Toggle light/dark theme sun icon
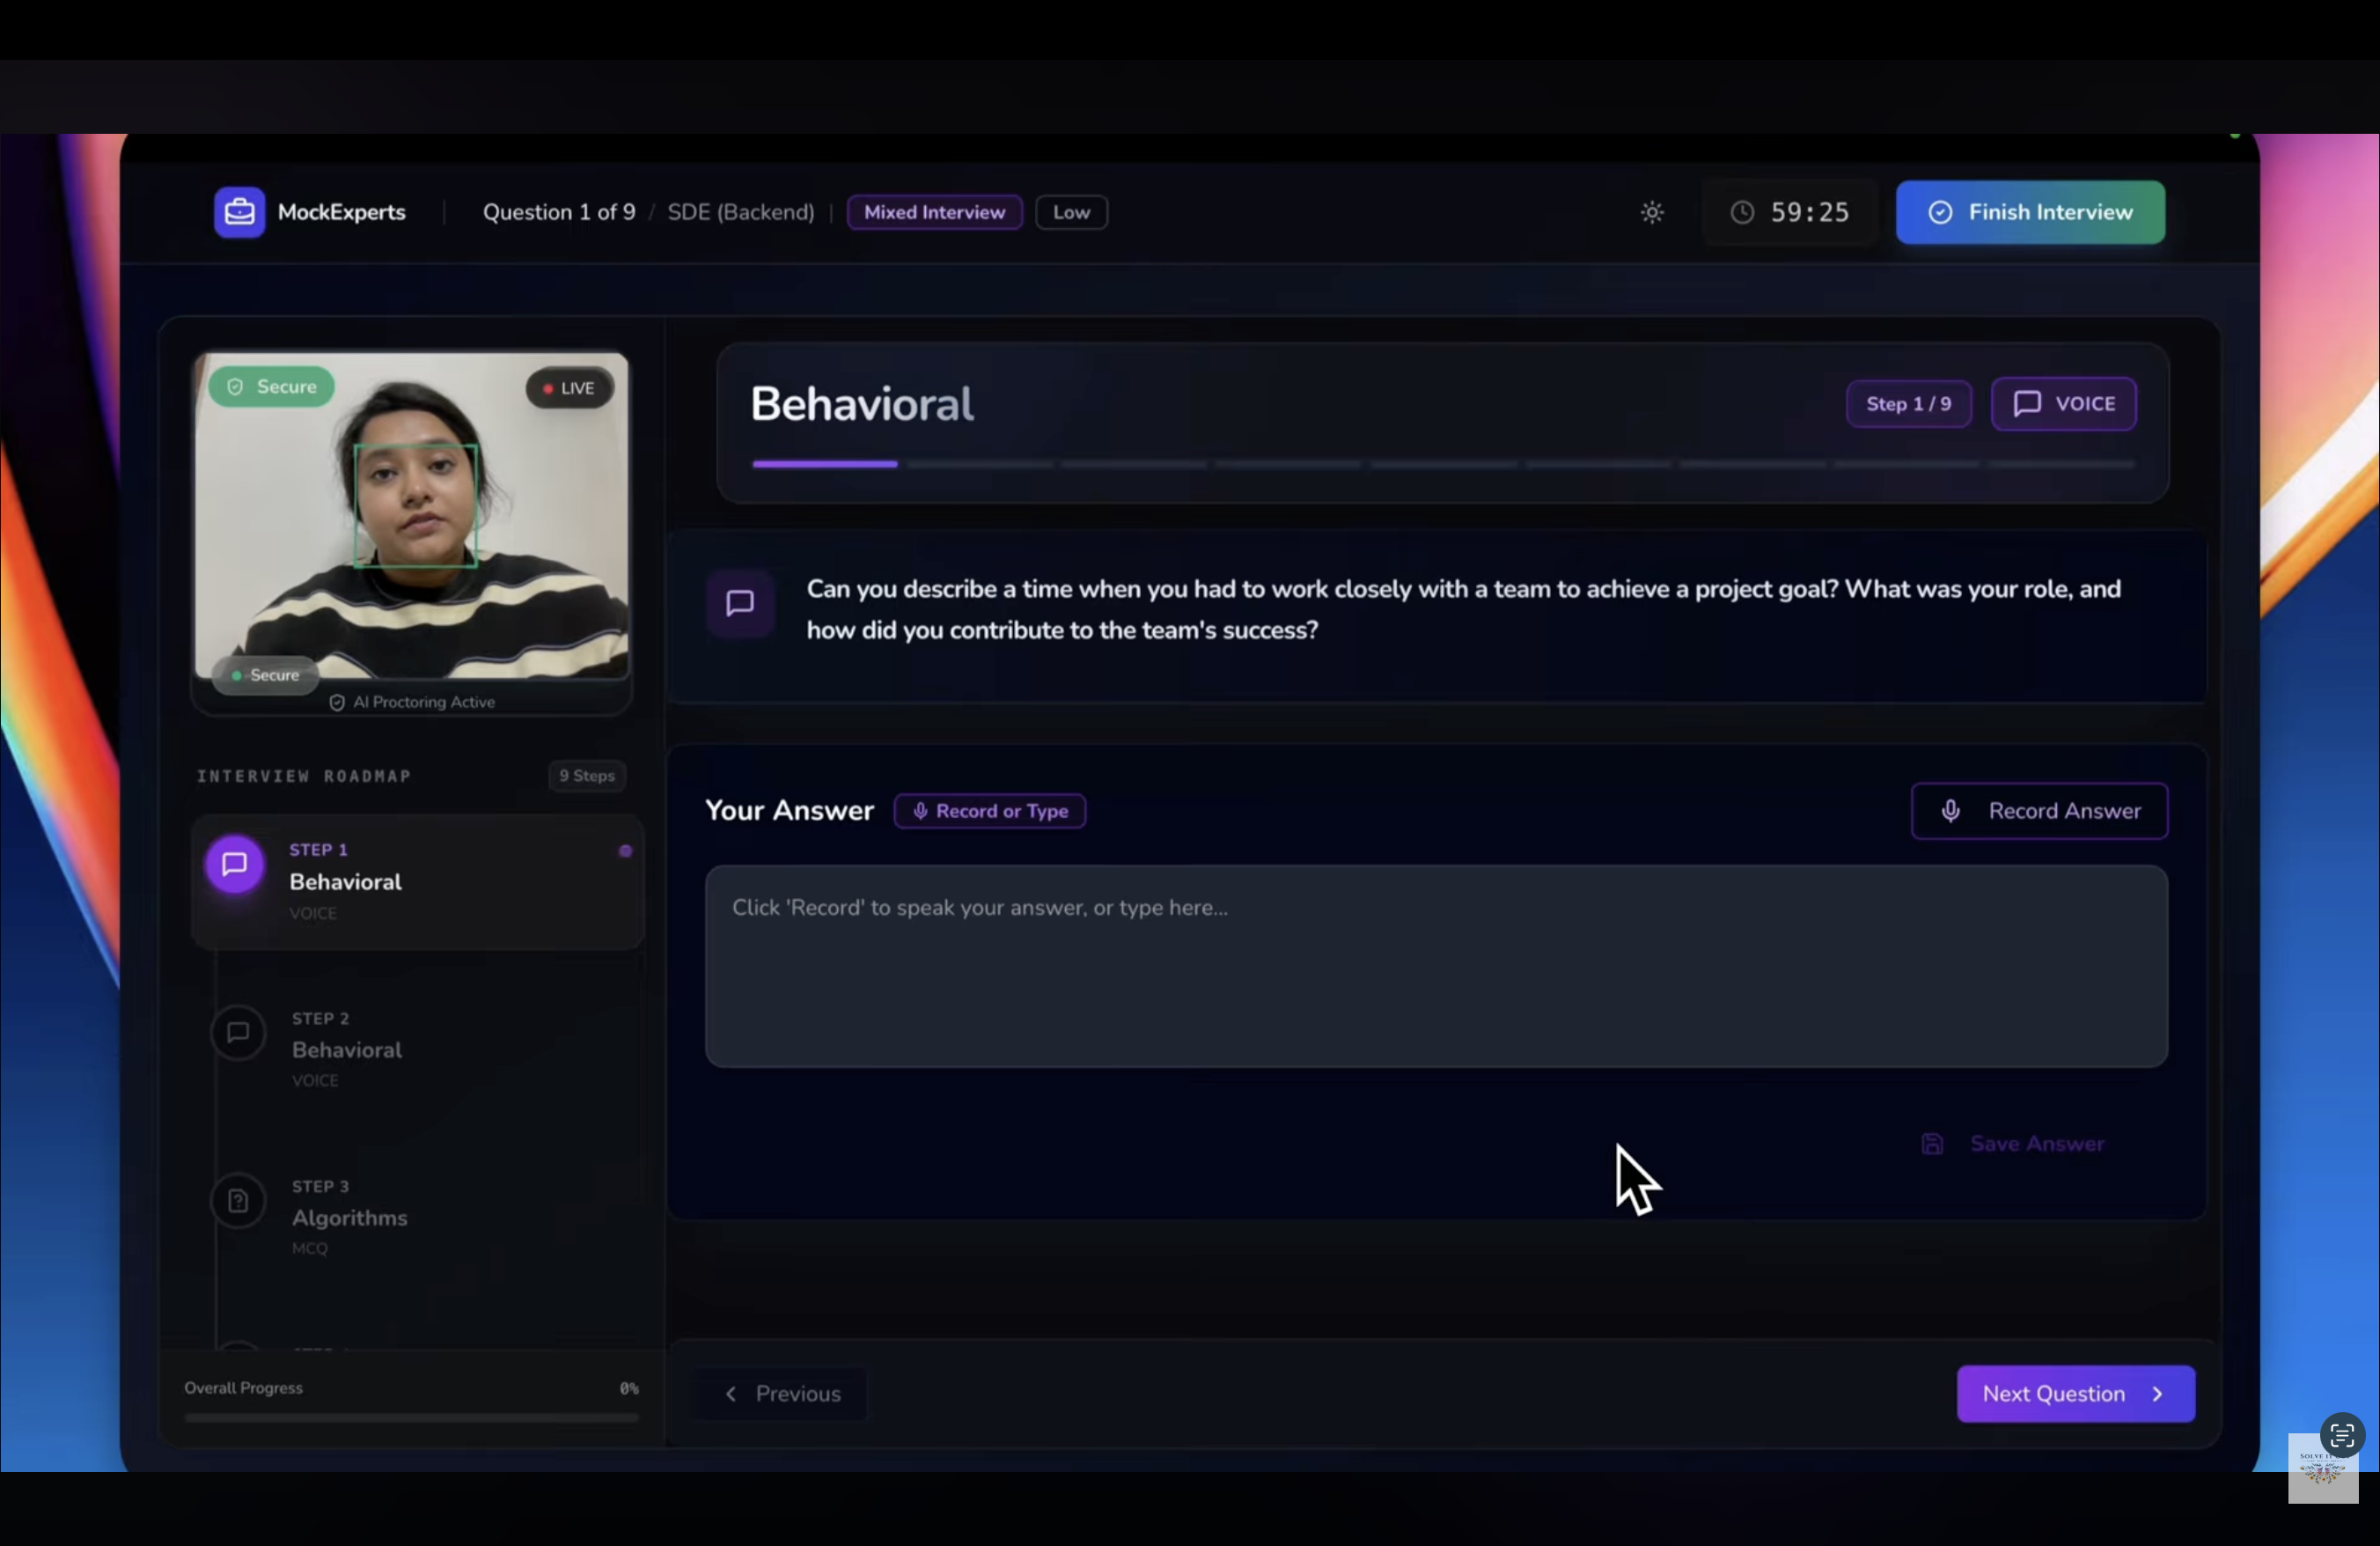Image resolution: width=2380 pixels, height=1546 pixels. [1652, 212]
